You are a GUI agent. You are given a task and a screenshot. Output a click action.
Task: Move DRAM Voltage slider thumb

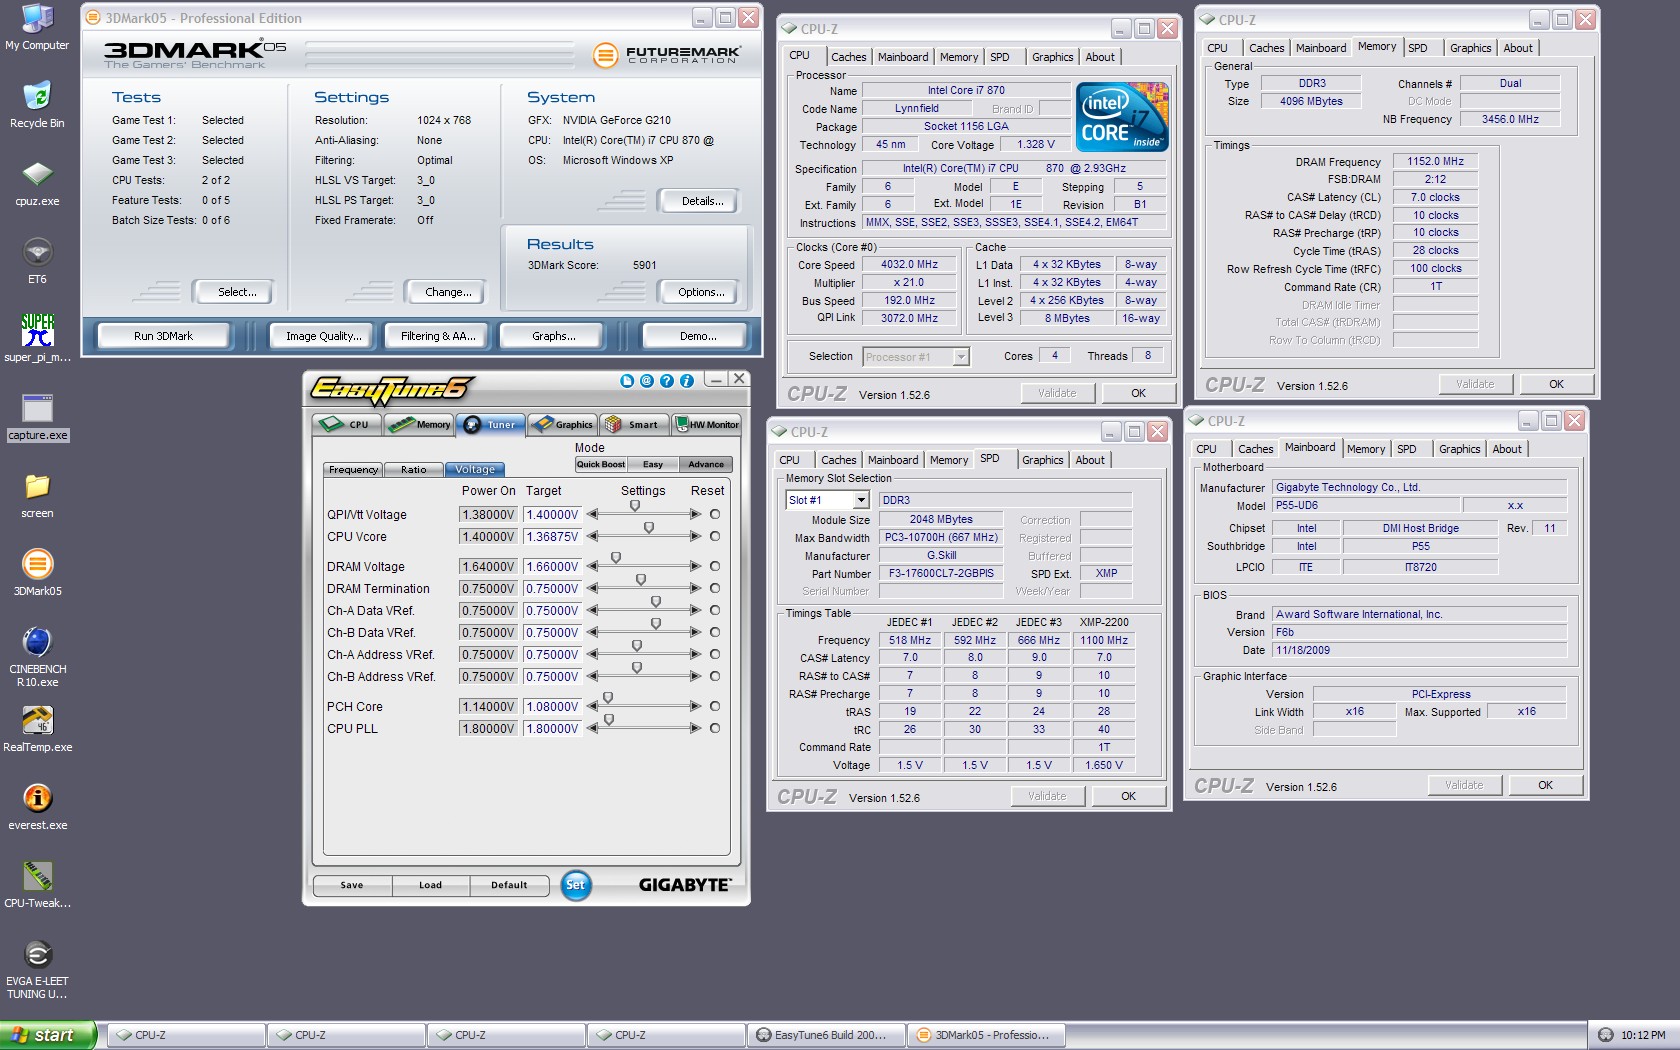[x=616, y=558]
